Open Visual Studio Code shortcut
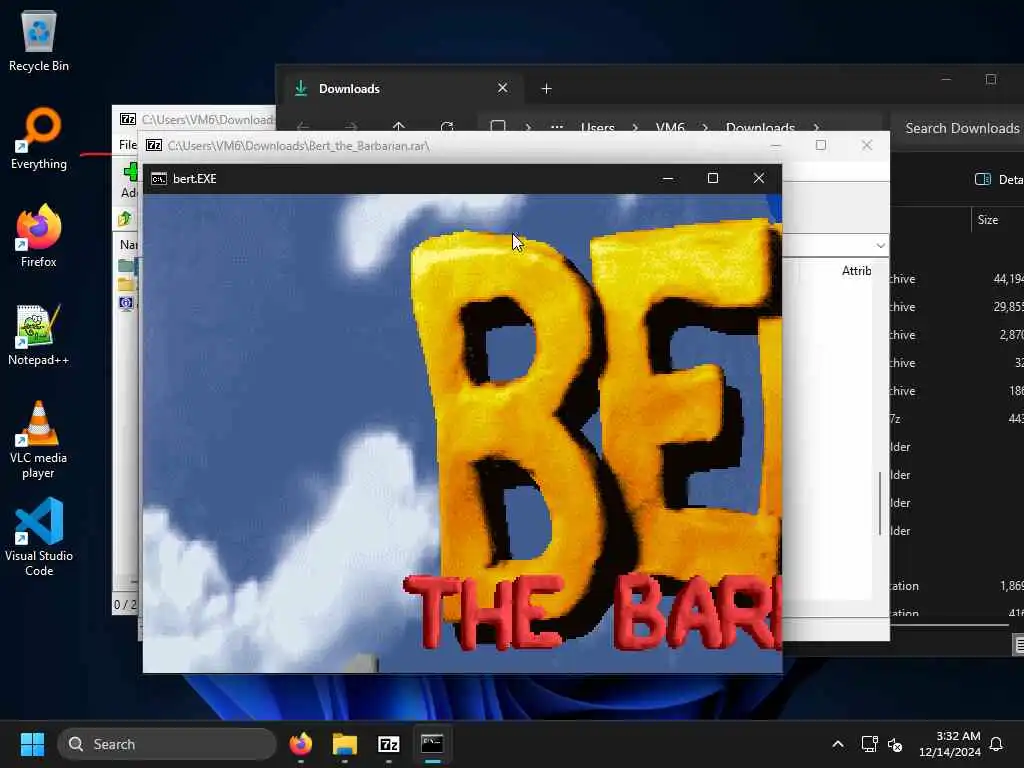The image size is (1024, 768). pyautogui.click(x=39, y=538)
